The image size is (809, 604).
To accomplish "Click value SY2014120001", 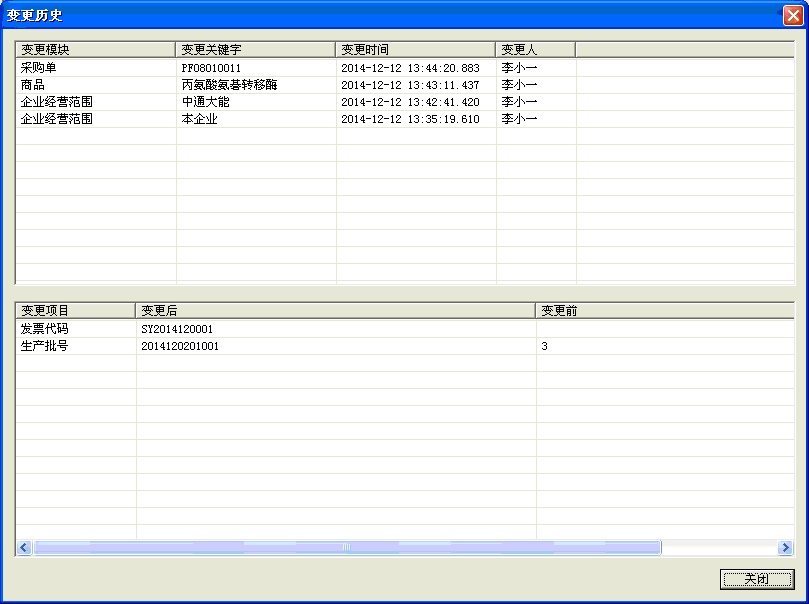I will 177,329.
